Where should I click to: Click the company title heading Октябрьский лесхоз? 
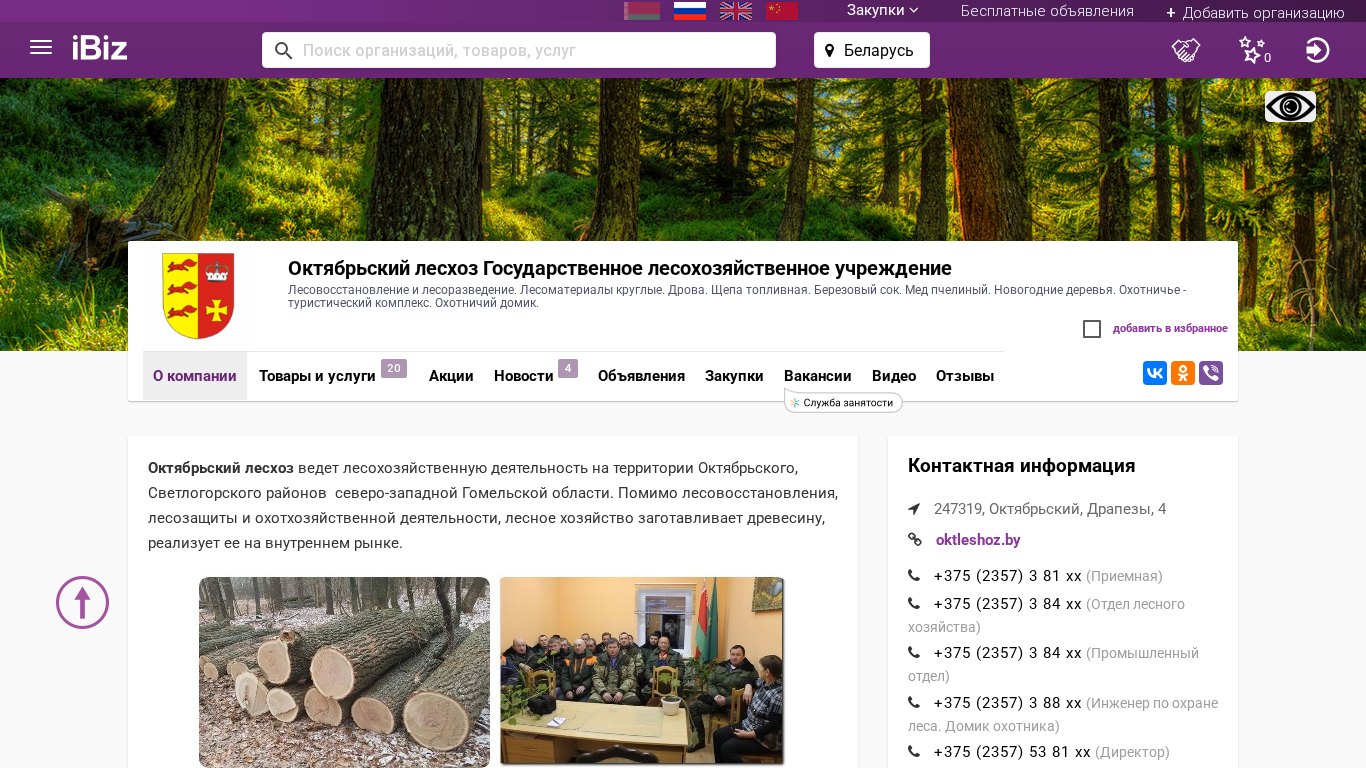click(620, 268)
